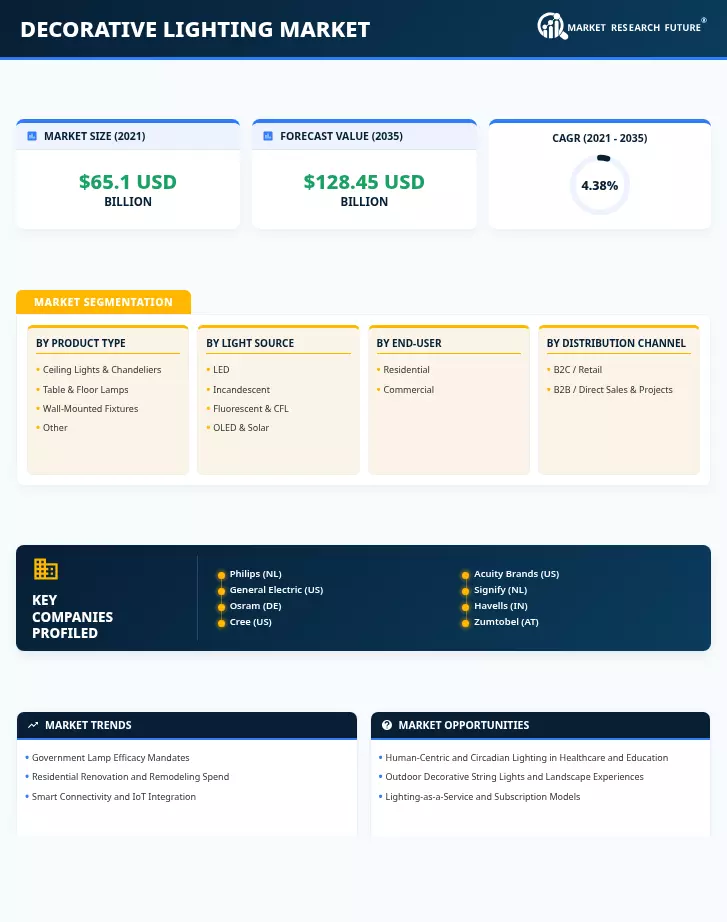The width and height of the screenshot is (727, 922).
Task: Click the CAGR 4.38% circular progress ring
Action: pyautogui.click(x=599, y=185)
